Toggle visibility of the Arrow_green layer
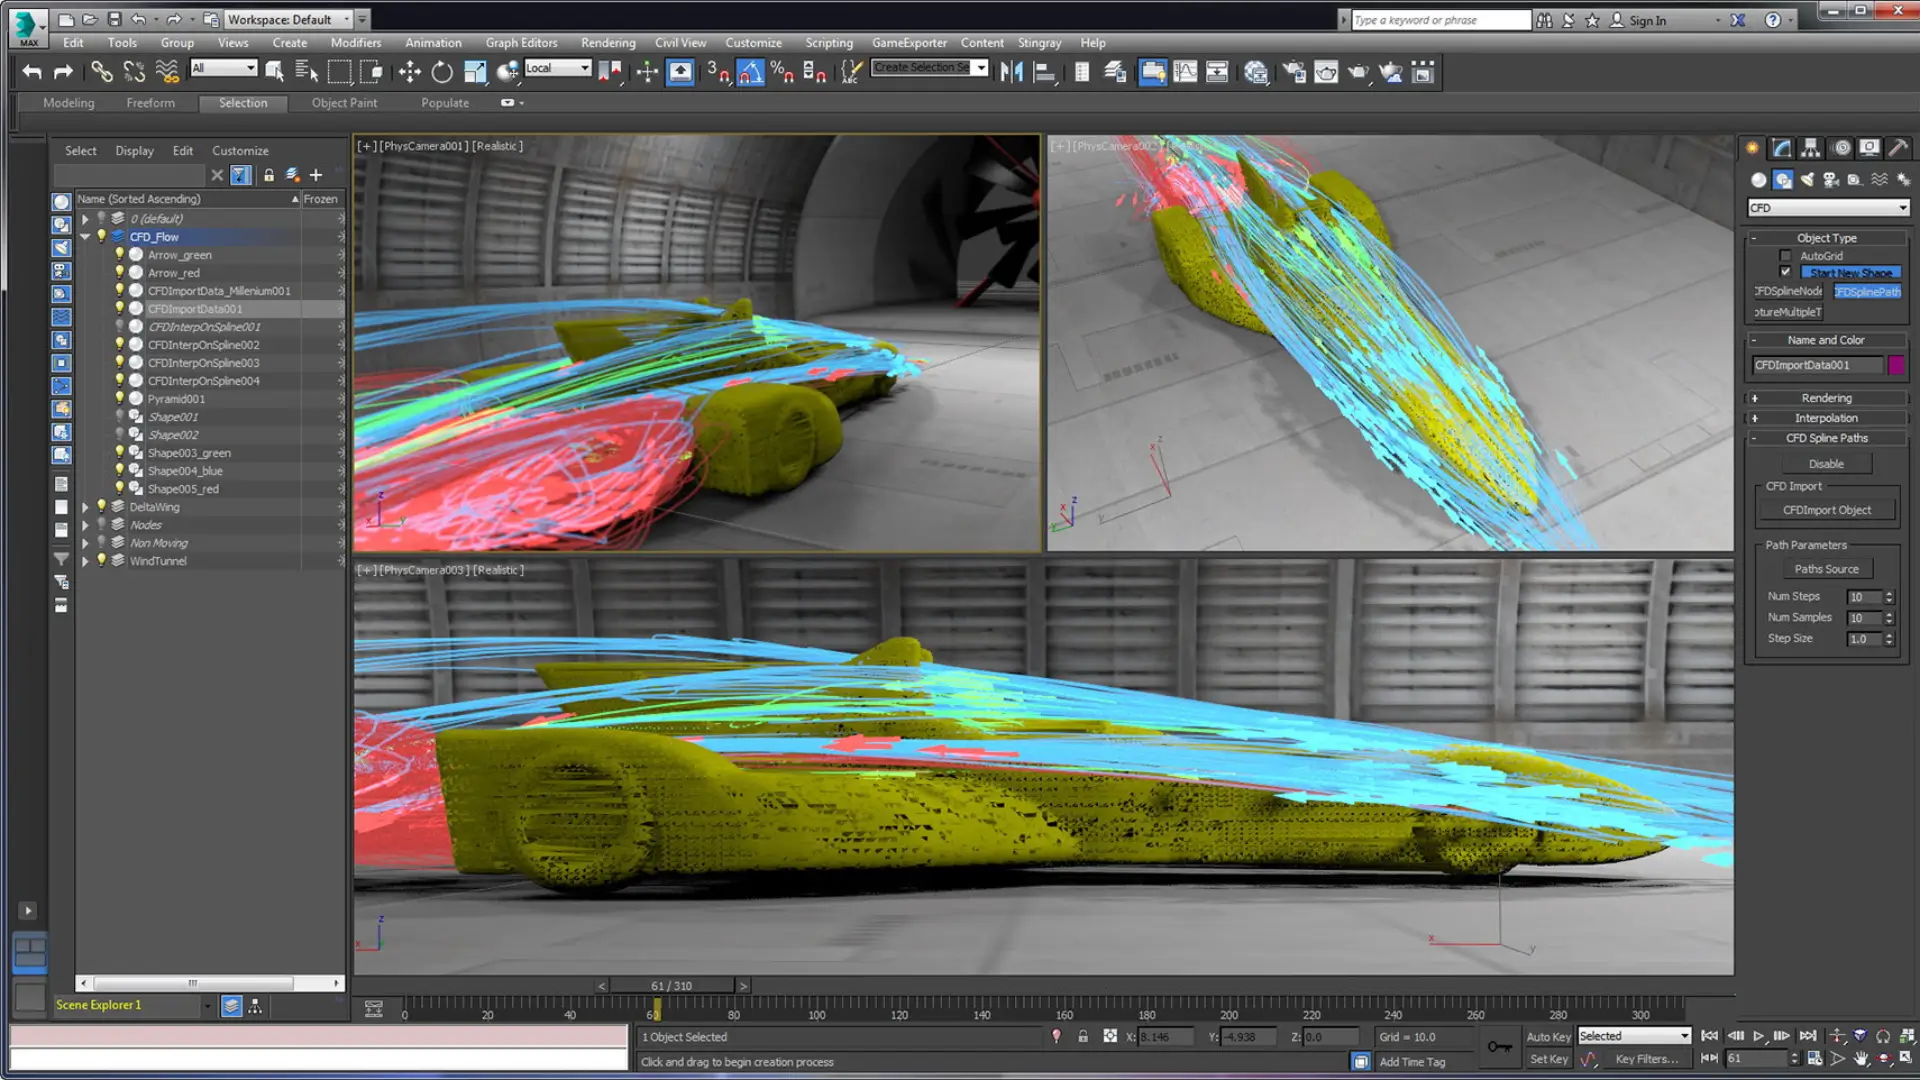1920x1080 pixels. [x=120, y=254]
